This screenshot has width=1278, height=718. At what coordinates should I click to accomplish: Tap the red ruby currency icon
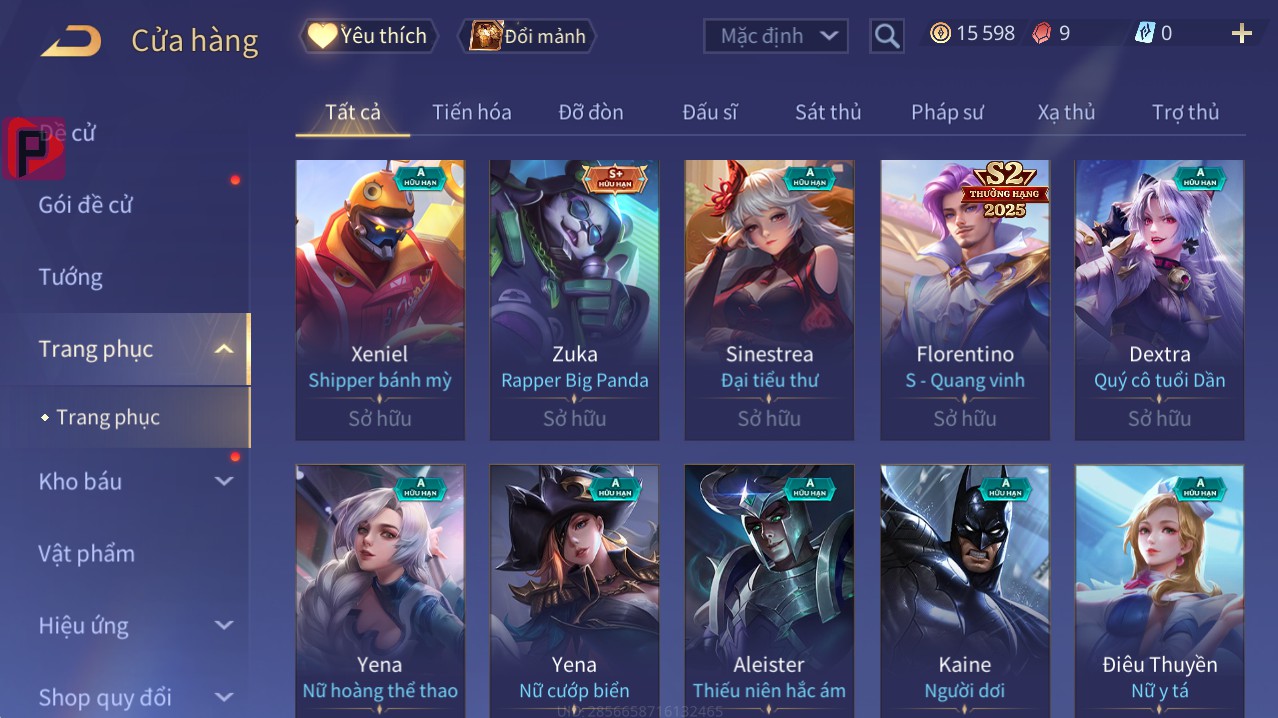1042,34
